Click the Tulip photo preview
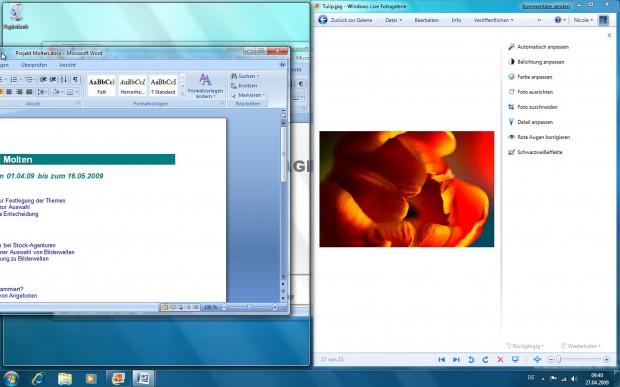Screen dimensions: 620x387 pyautogui.click(x=406, y=189)
